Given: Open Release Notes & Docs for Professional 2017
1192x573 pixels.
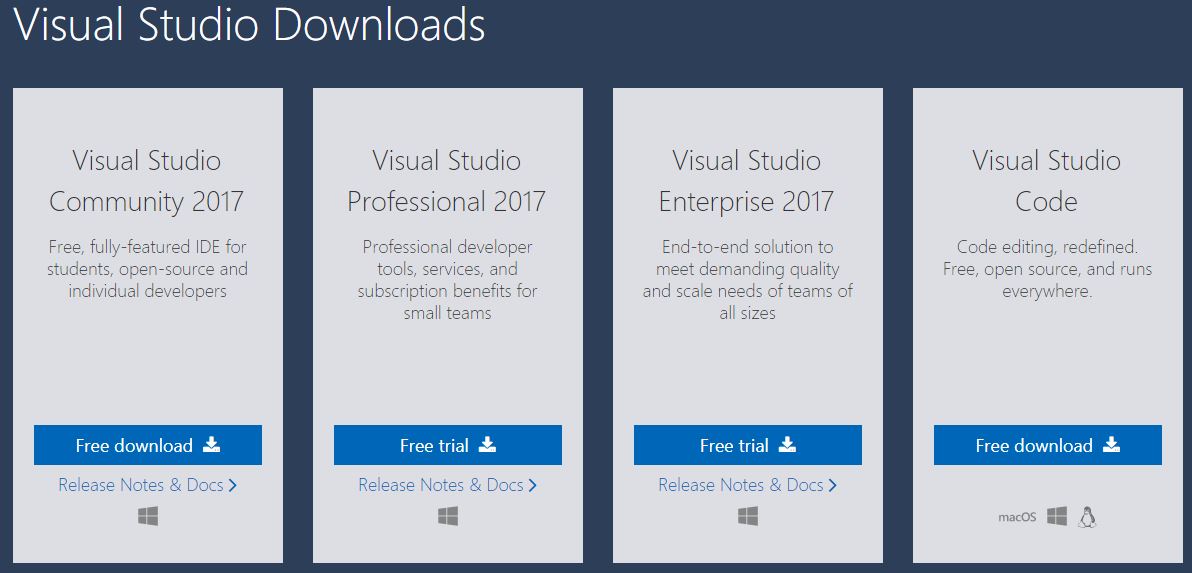Looking at the screenshot, I should 448,485.
